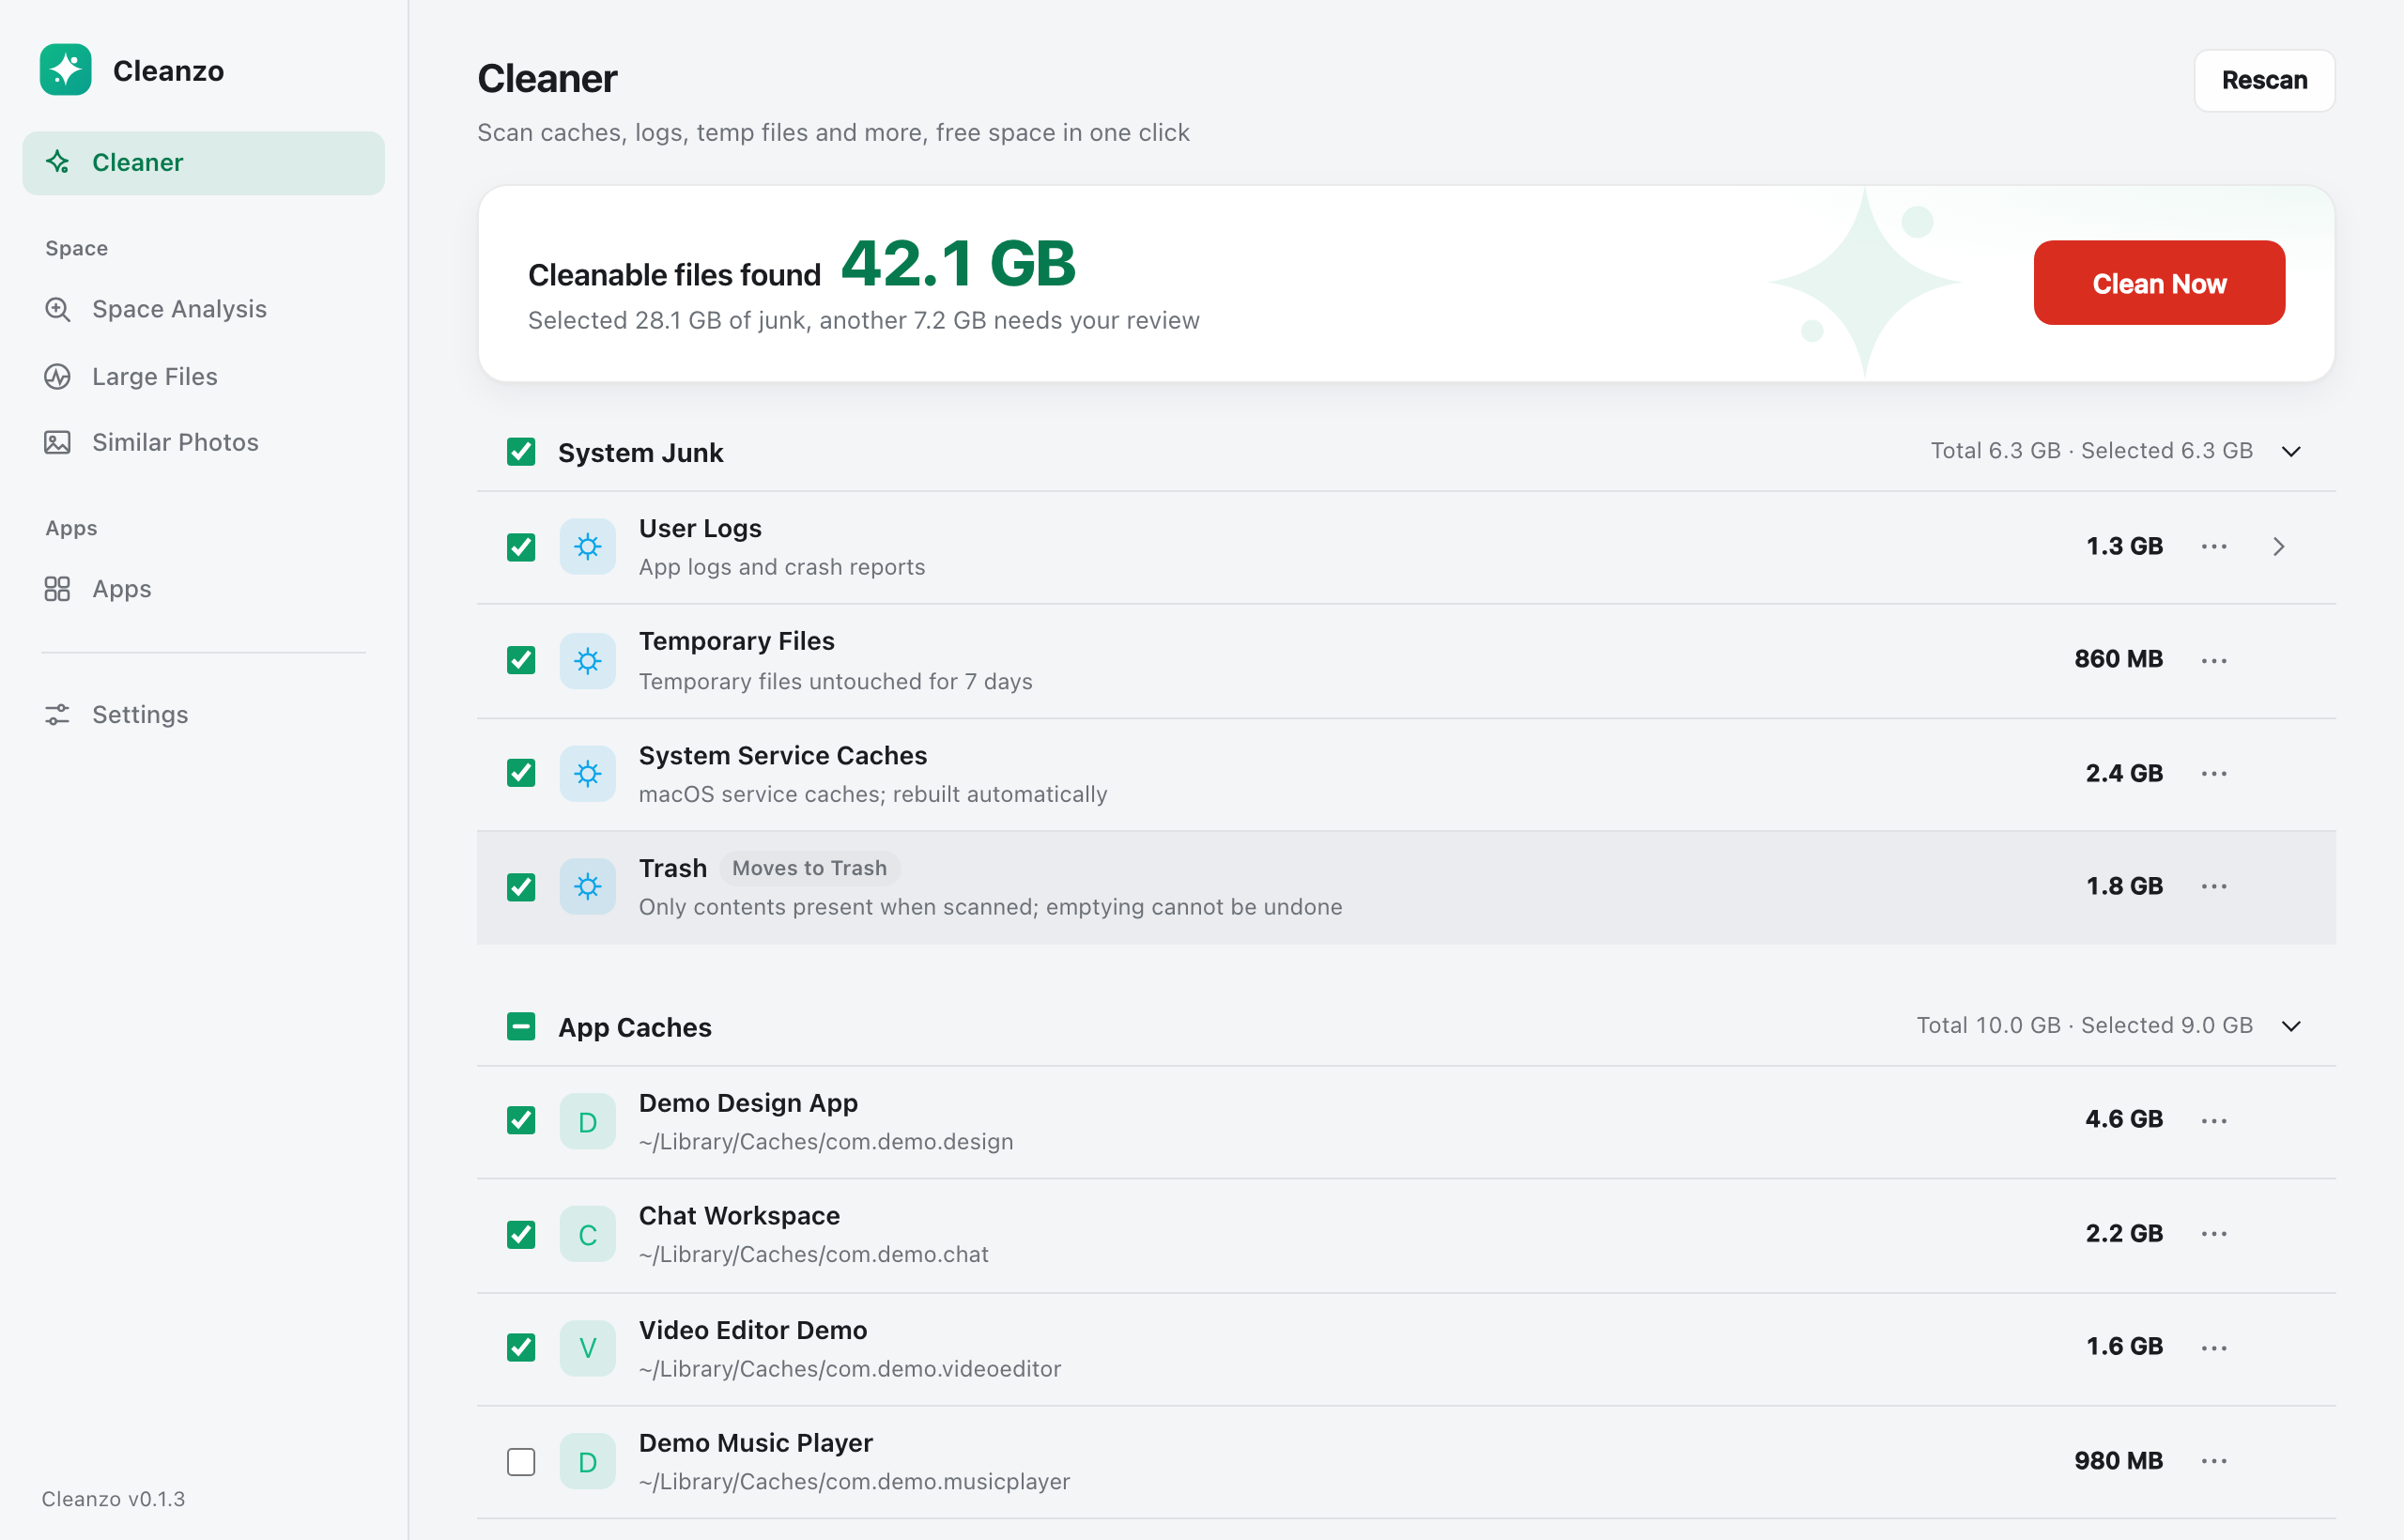Viewport: 2404px width, 1540px height.
Task: Click the Apps grid icon
Action: [58, 589]
